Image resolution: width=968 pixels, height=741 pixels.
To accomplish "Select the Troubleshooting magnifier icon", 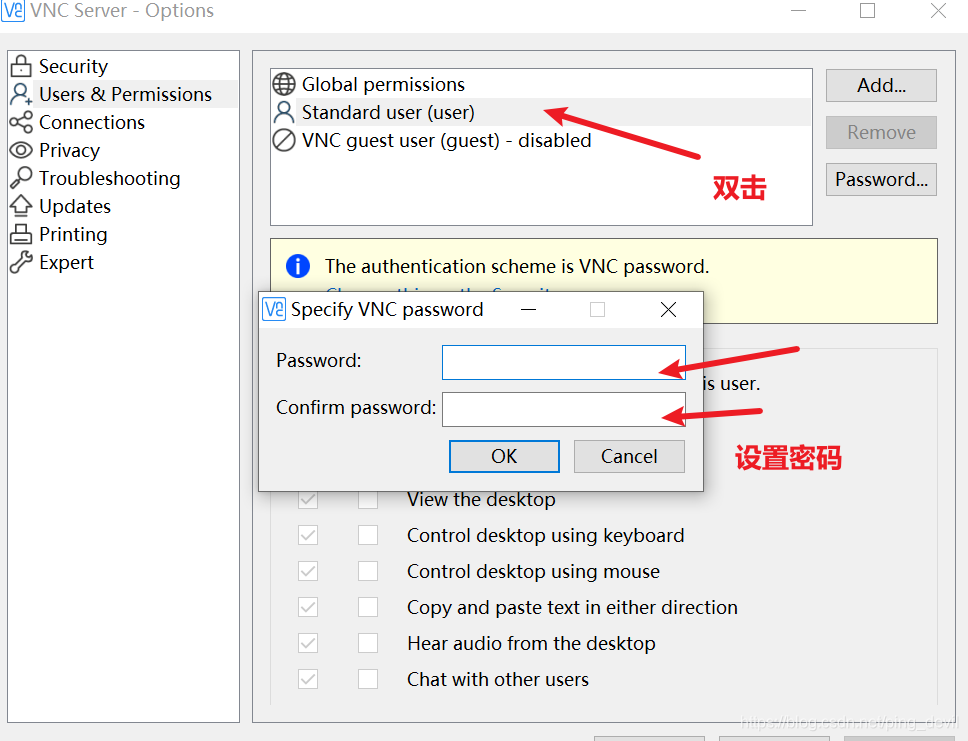I will coord(21,178).
